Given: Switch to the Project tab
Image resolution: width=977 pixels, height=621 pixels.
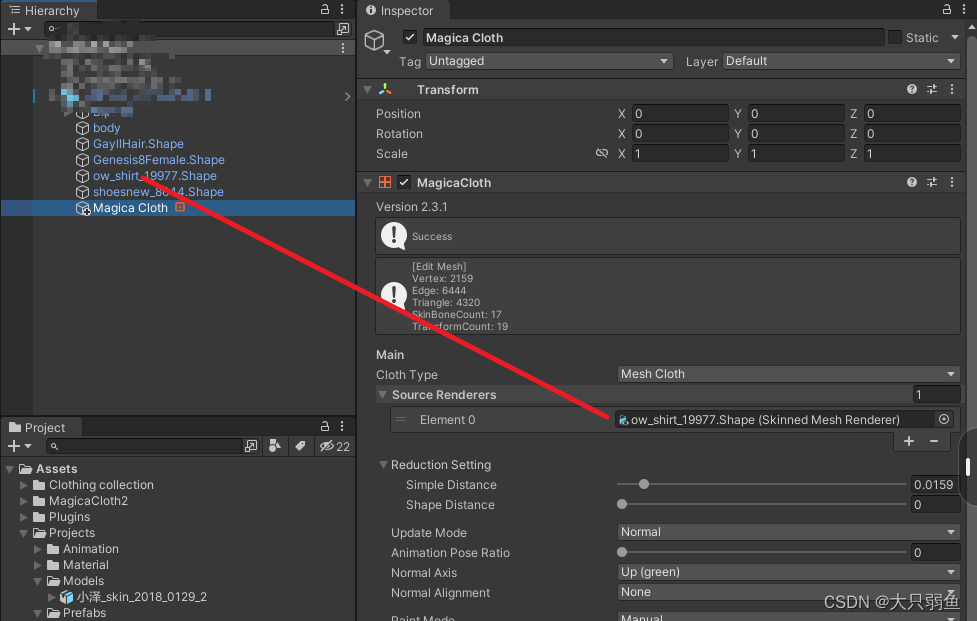Looking at the screenshot, I should (x=37, y=427).
